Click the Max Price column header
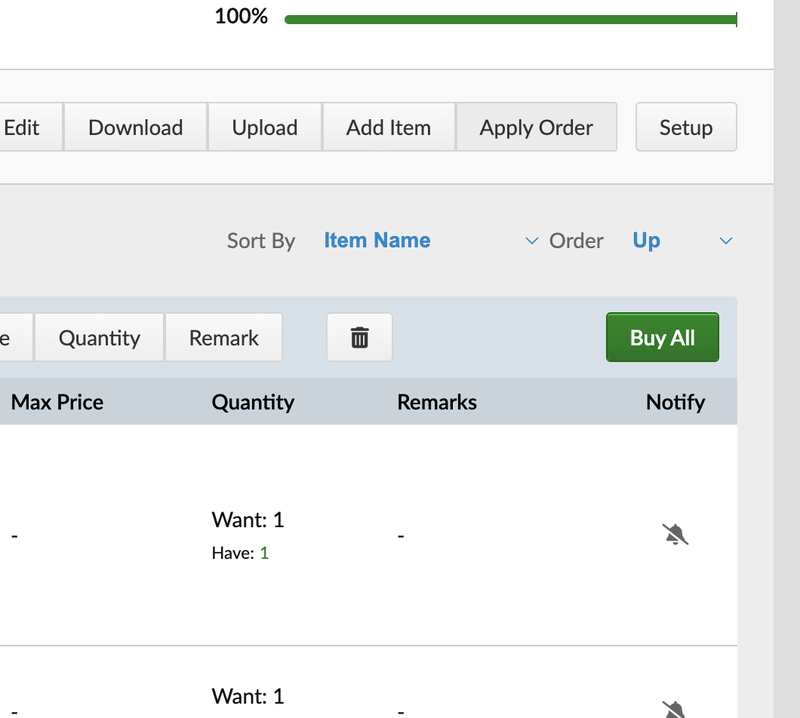800x718 pixels. (57, 402)
